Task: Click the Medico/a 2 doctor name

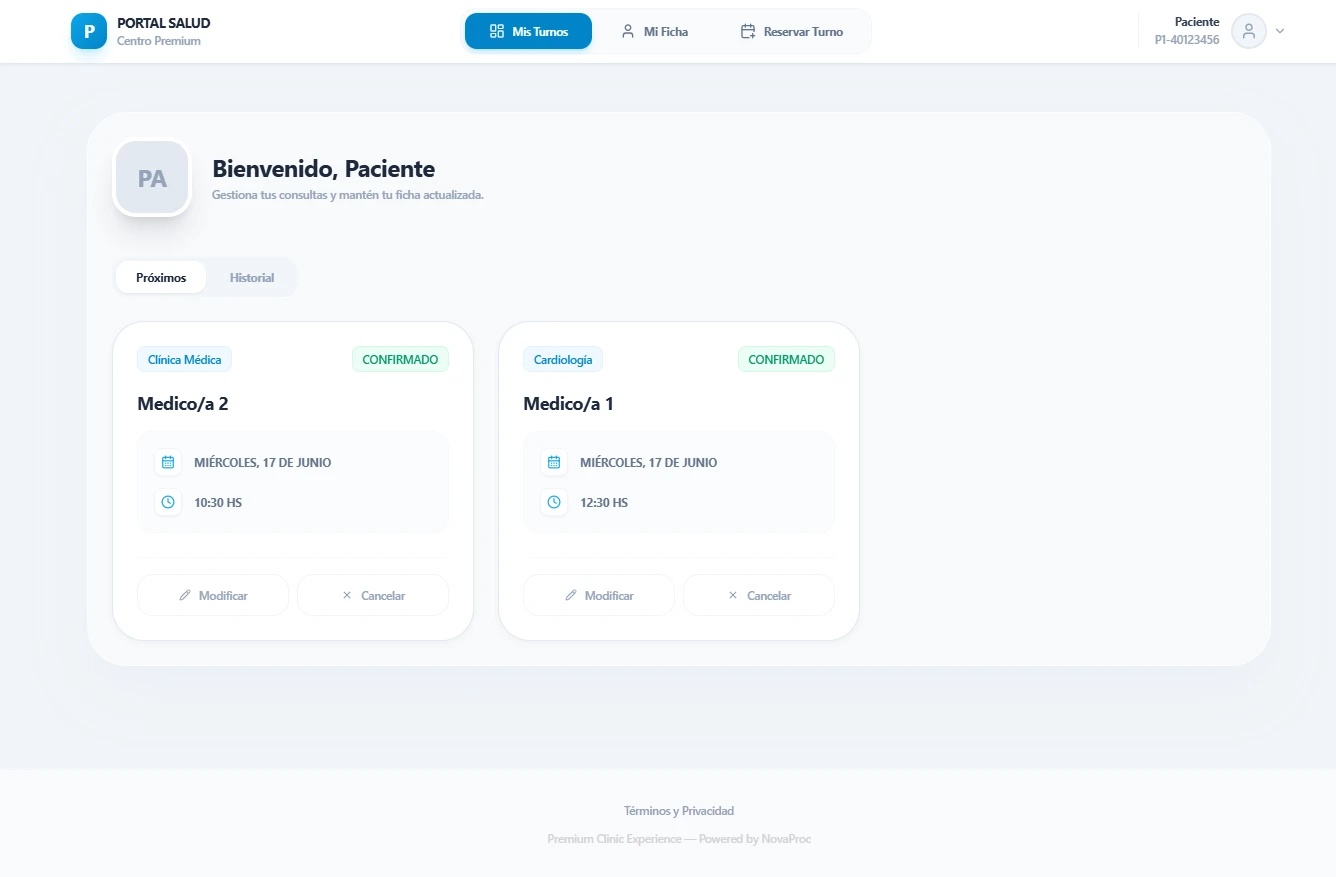Action: [183, 404]
